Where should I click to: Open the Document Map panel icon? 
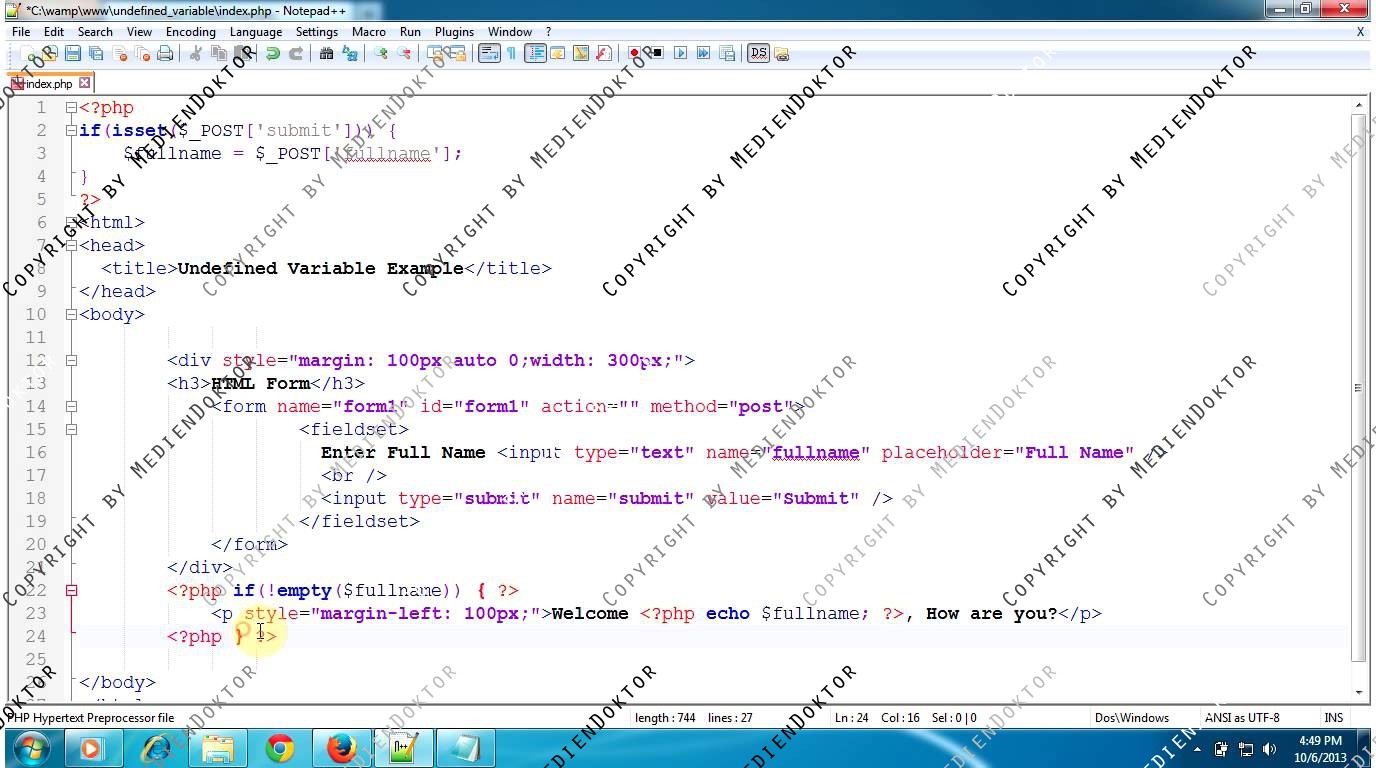pos(580,53)
